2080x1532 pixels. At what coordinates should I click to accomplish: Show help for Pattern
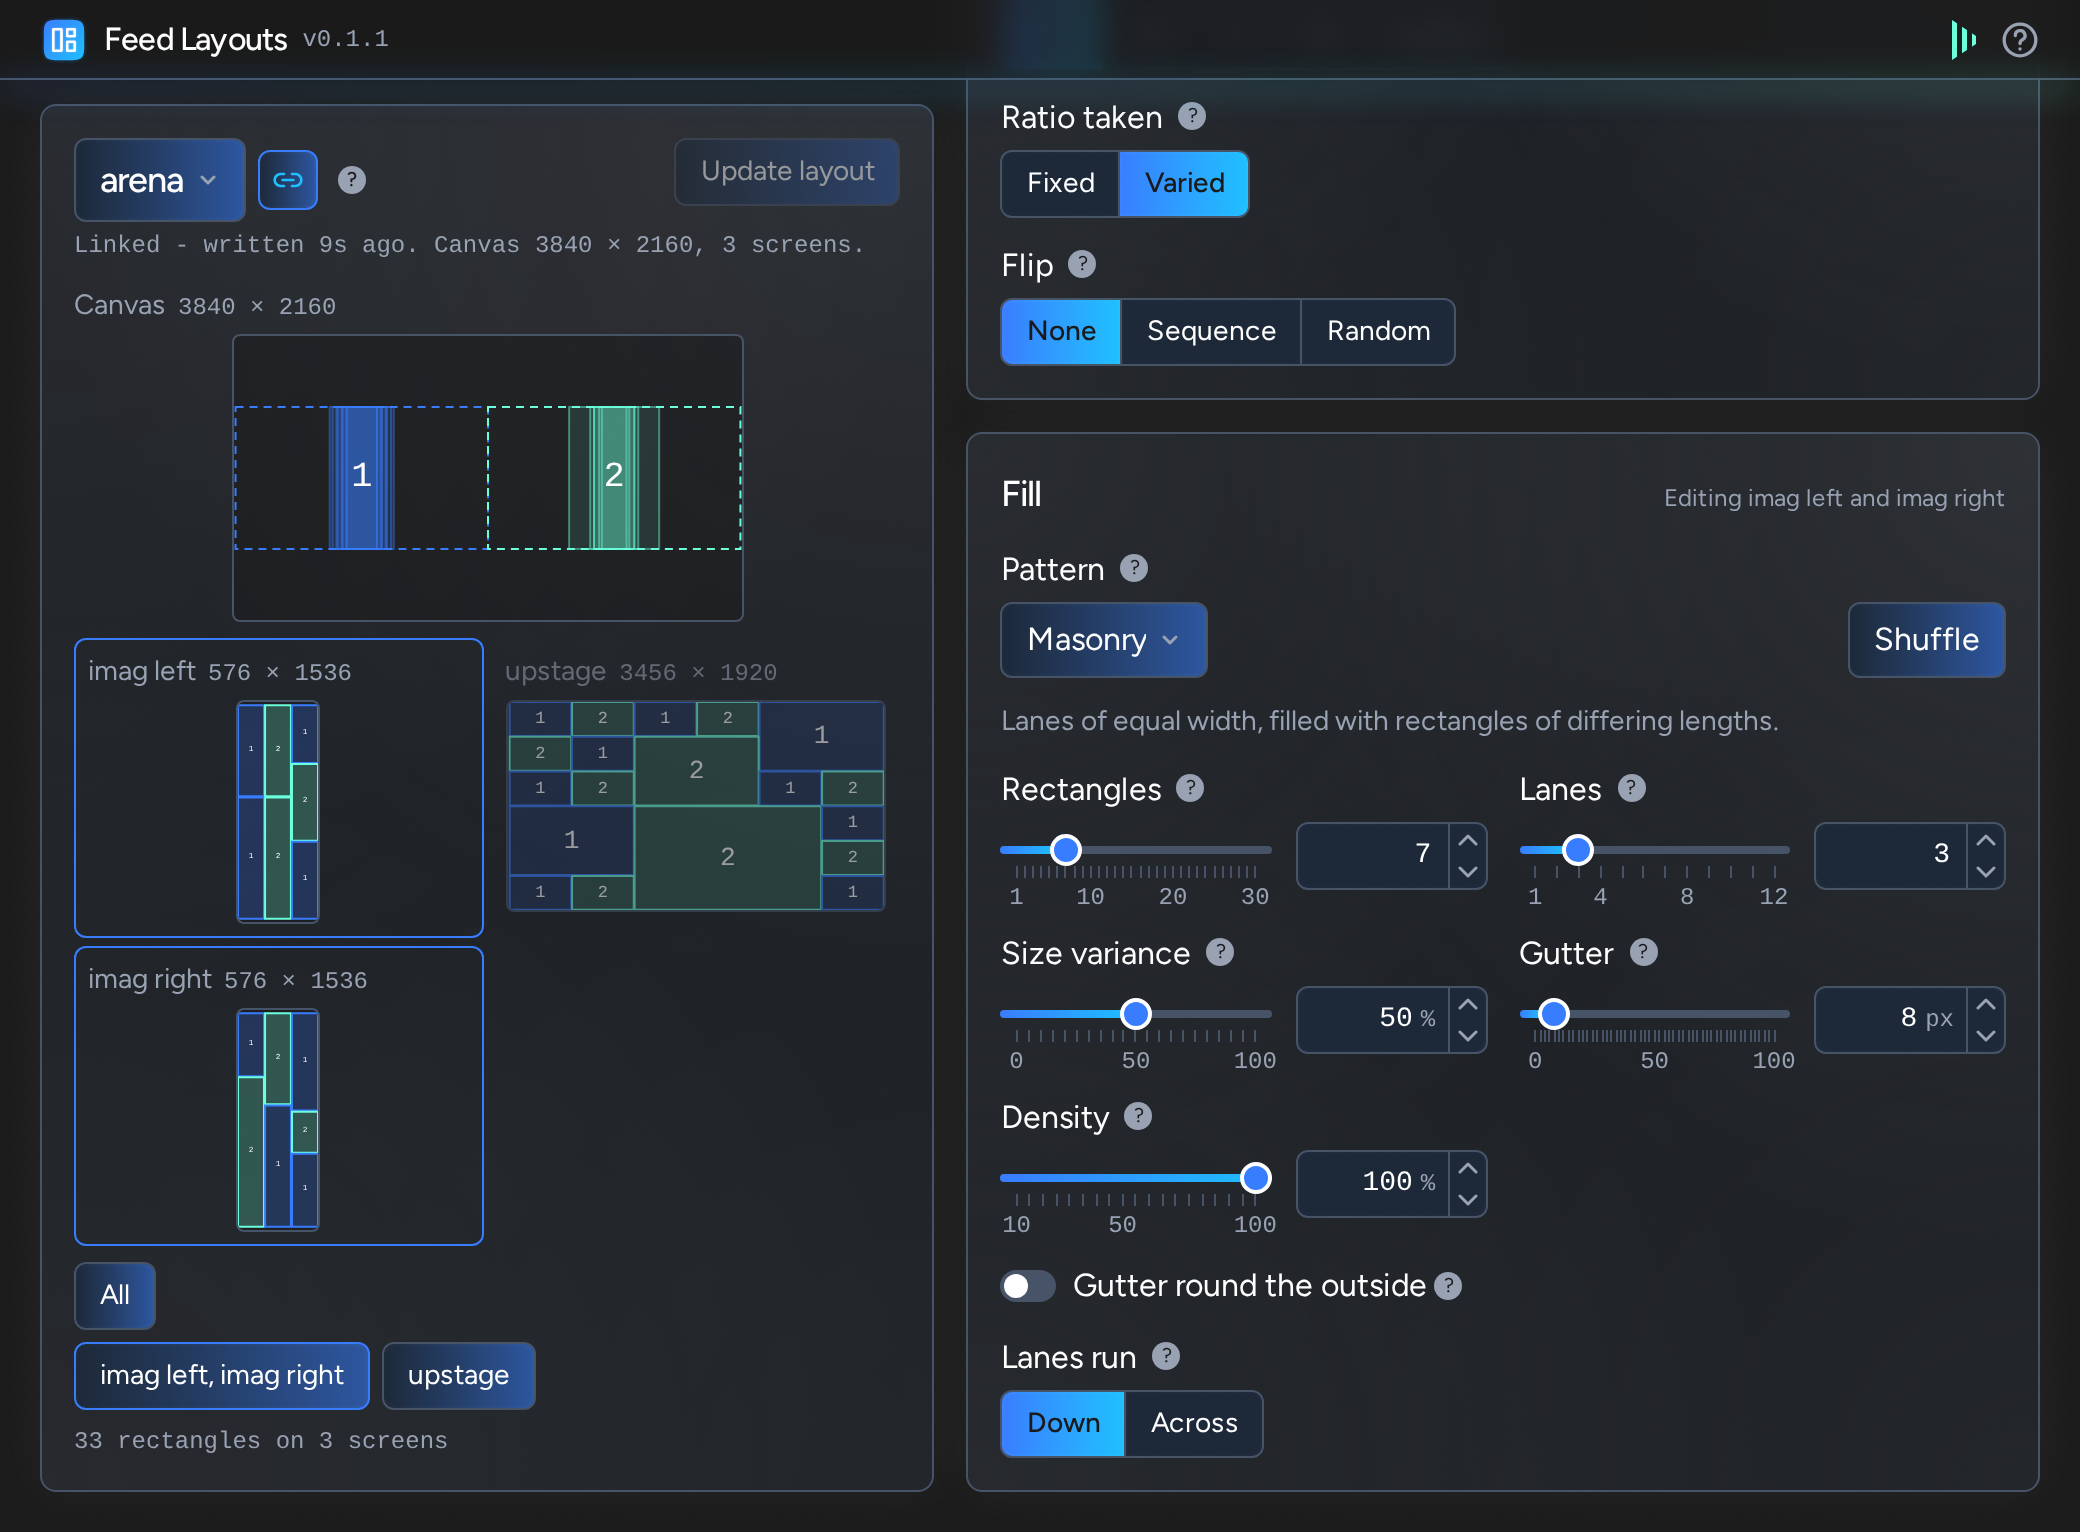click(x=1134, y=568)
